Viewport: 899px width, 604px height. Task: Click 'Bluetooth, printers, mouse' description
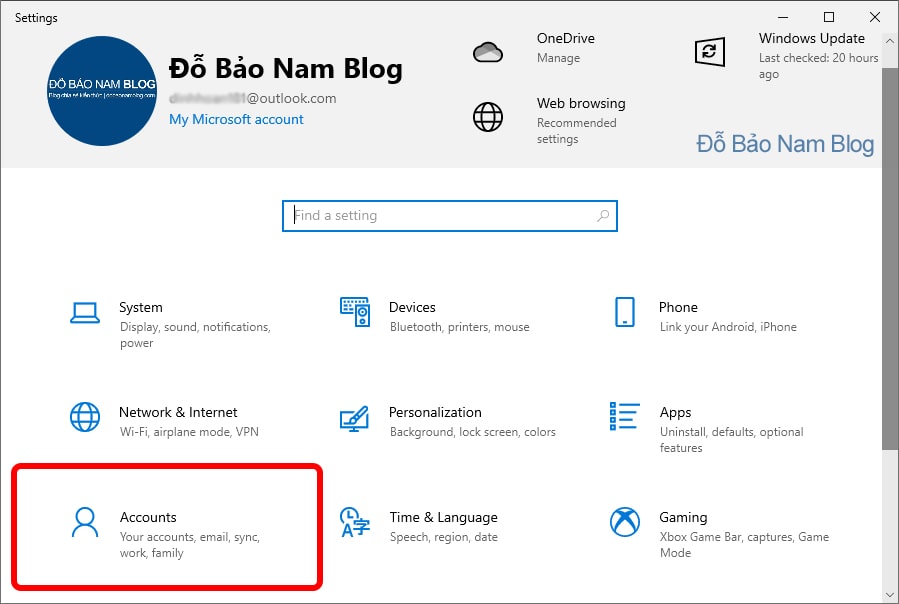(x=459, y=327)
